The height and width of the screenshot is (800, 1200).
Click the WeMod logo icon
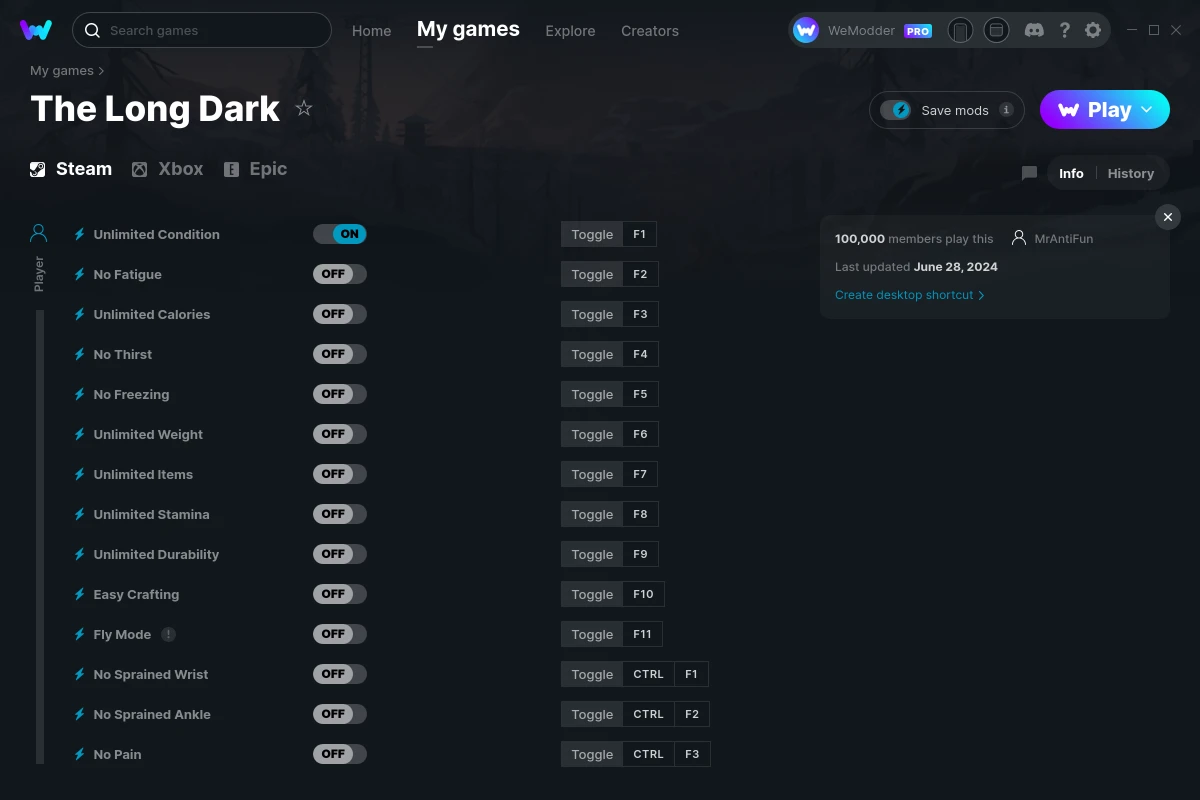tap(36, 30)
